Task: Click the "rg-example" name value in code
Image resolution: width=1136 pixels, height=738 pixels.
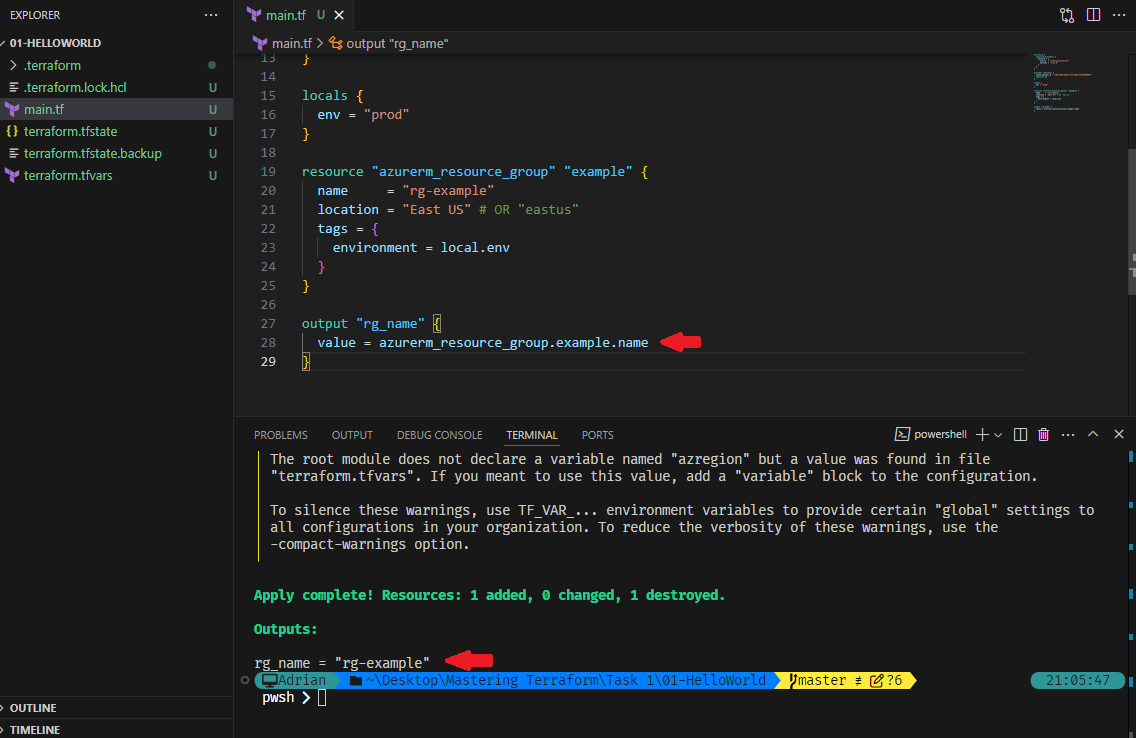Action: coord(448,190)
